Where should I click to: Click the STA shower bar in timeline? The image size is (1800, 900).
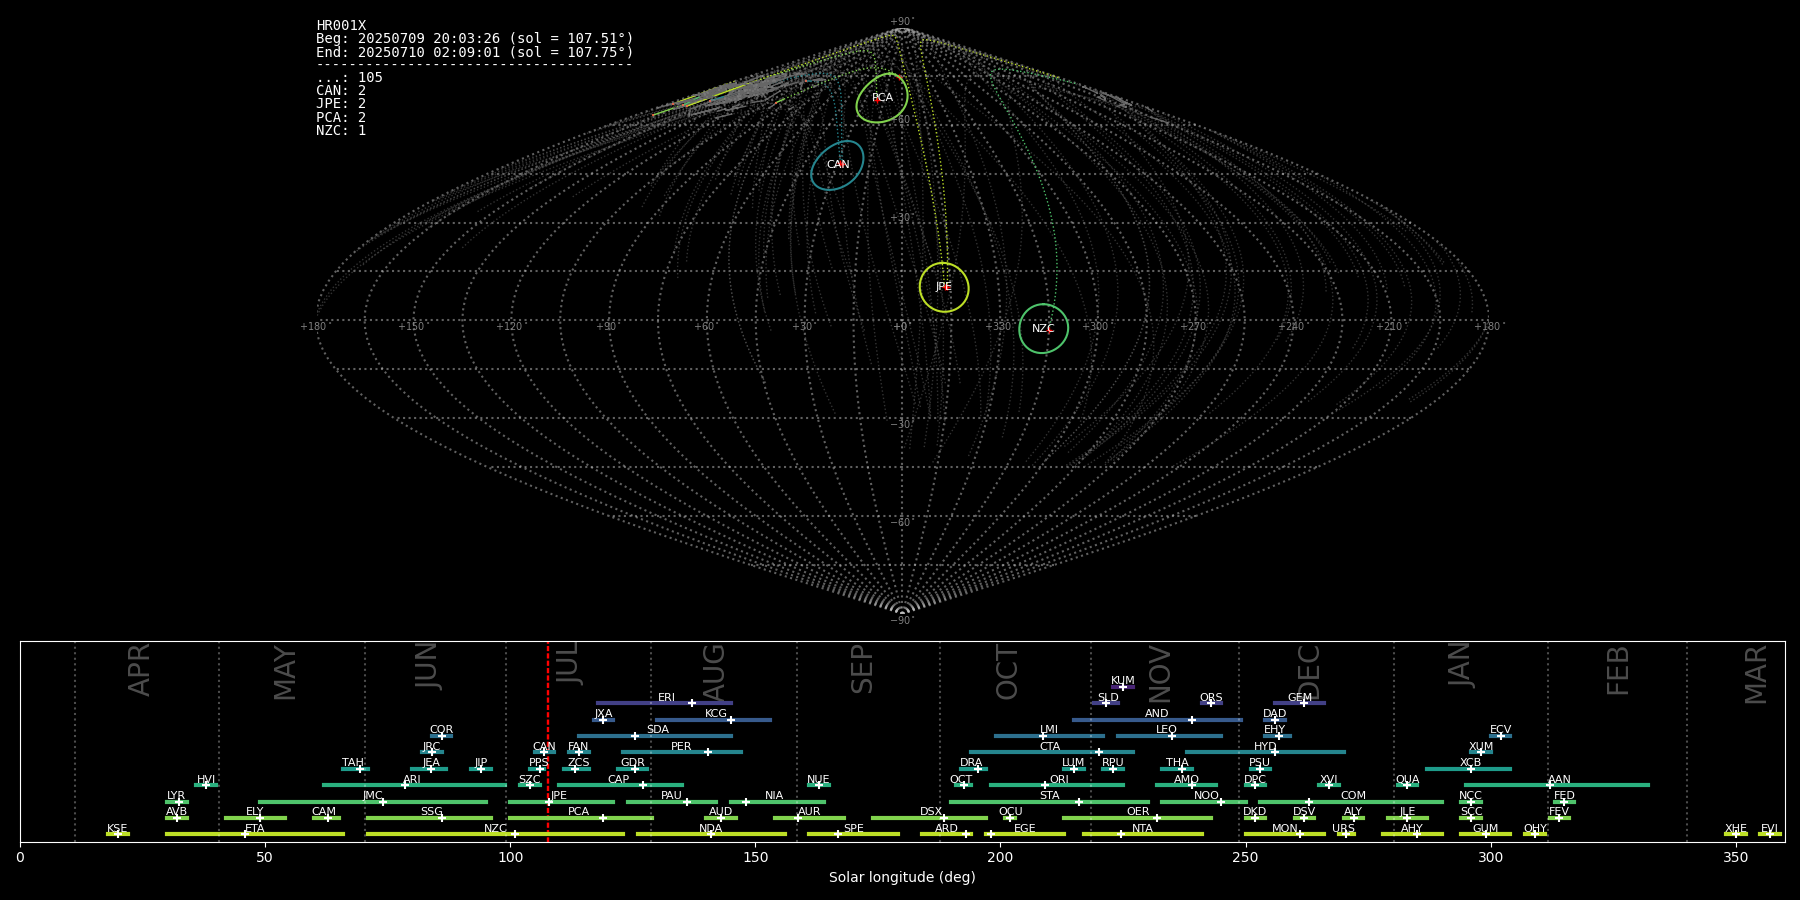point(1049,802)
